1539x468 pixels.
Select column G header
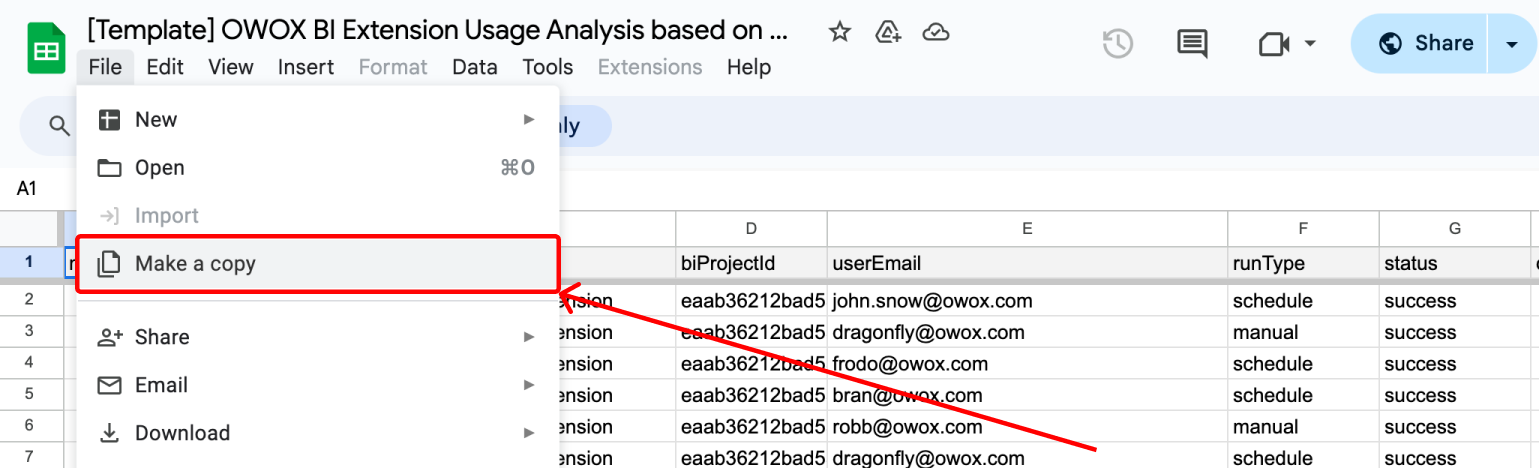pyautogui.click(x=1454, y=229)
